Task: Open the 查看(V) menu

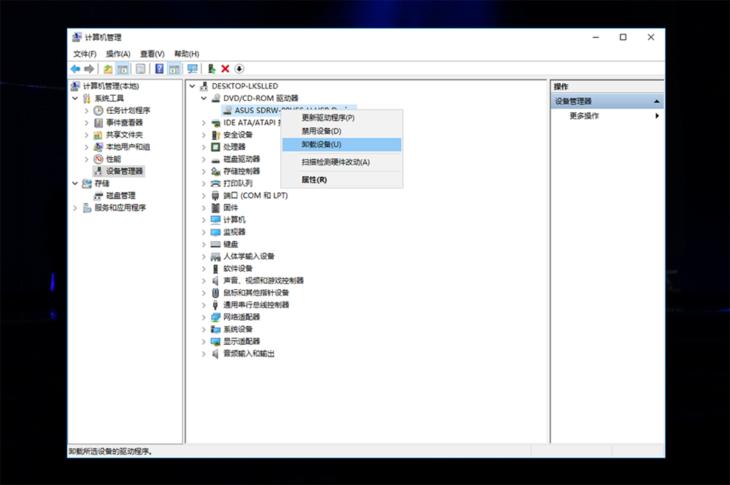Action: point(152,54)
